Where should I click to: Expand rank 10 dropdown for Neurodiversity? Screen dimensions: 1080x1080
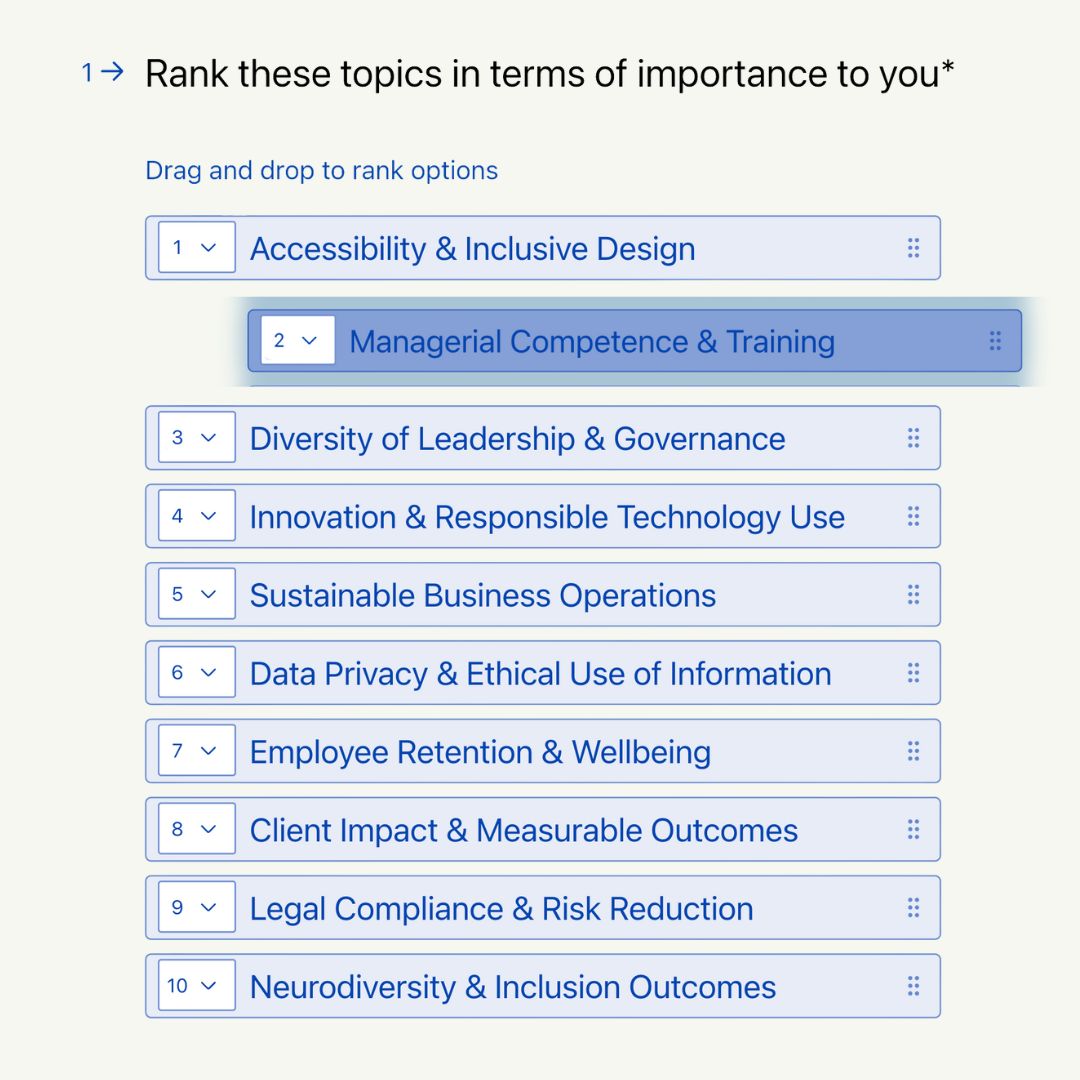coord(196,987)
